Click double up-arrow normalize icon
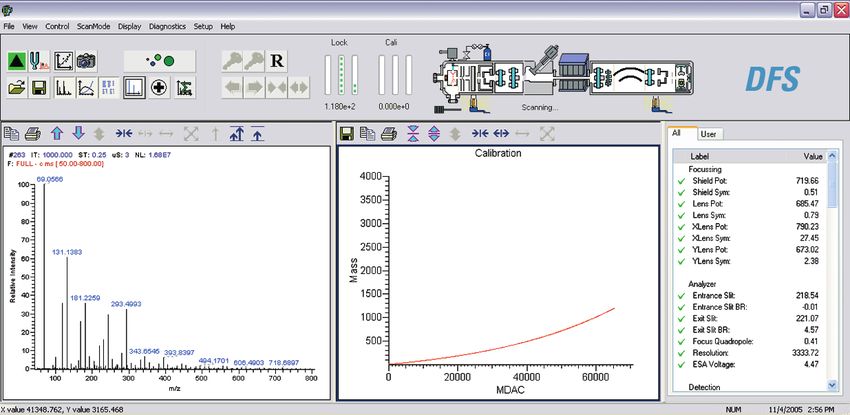This screenshot has width=850, height=415. tap(236, 133)
